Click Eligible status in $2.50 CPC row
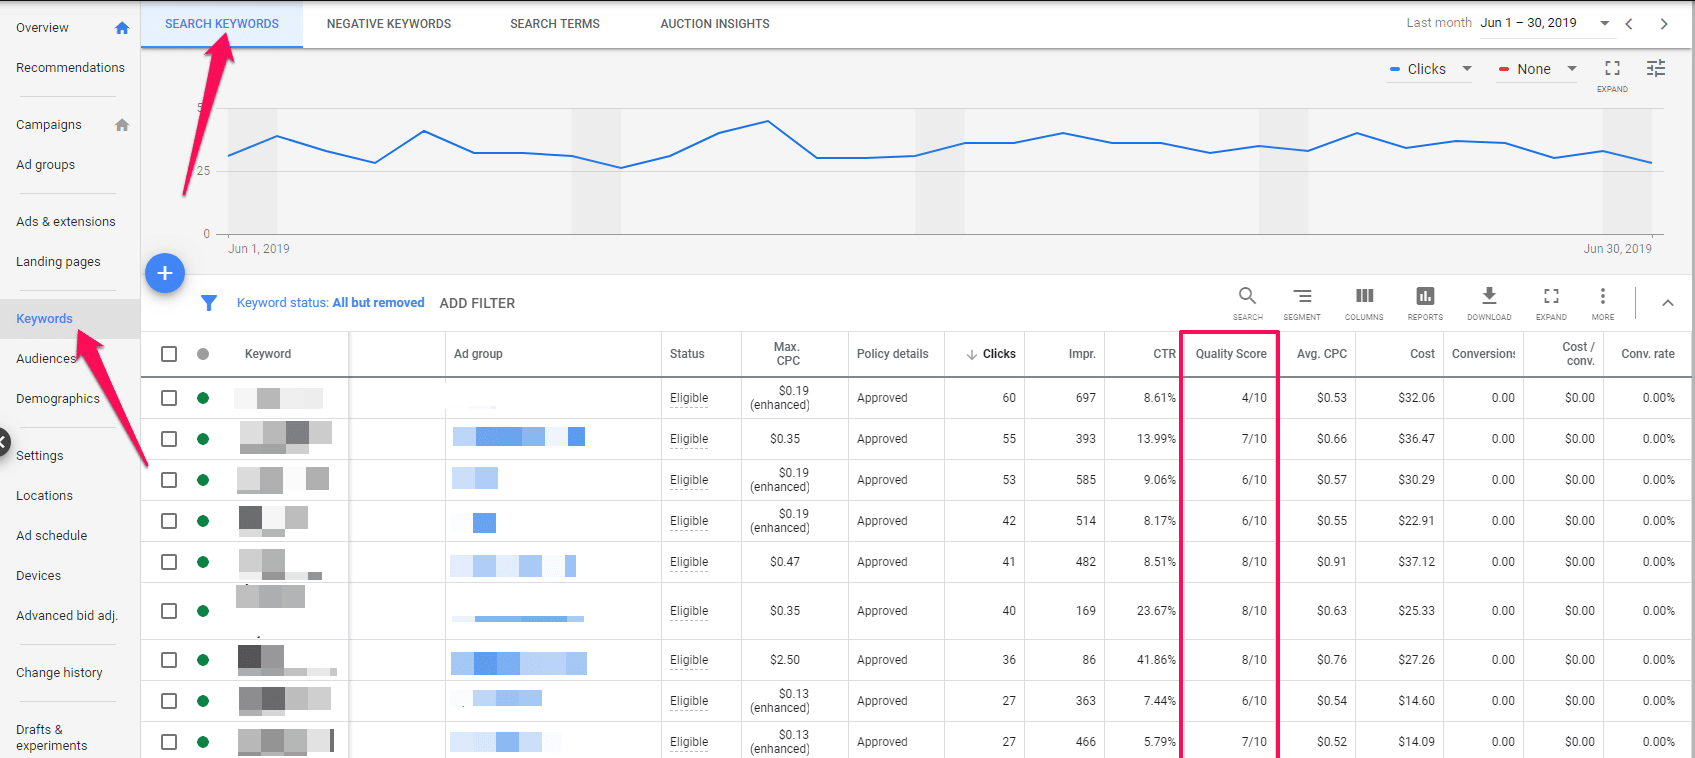1695x758 pixels. coord(689,660)
